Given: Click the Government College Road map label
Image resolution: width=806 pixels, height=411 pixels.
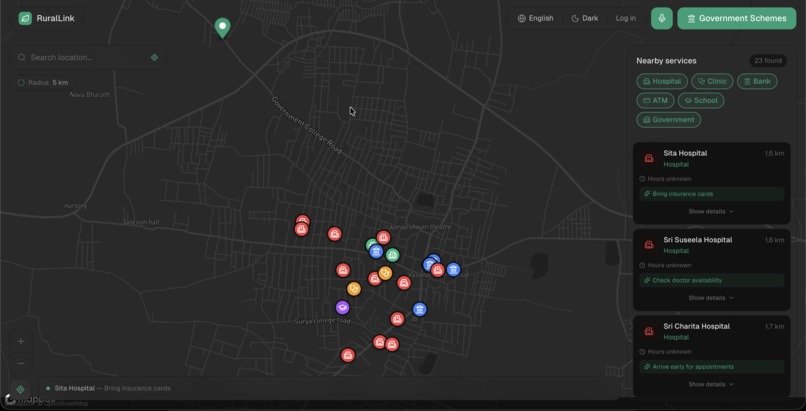Looking at the screenshot, I should click(306, 125).
